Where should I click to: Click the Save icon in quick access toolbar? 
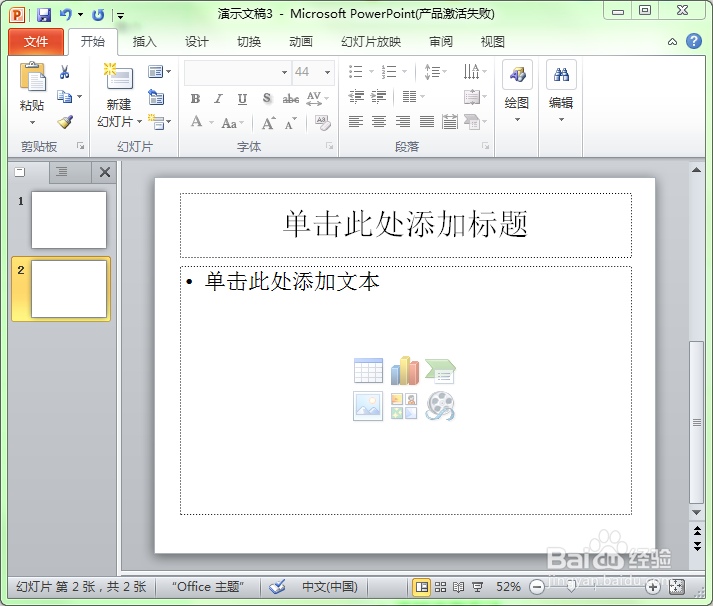44,15
